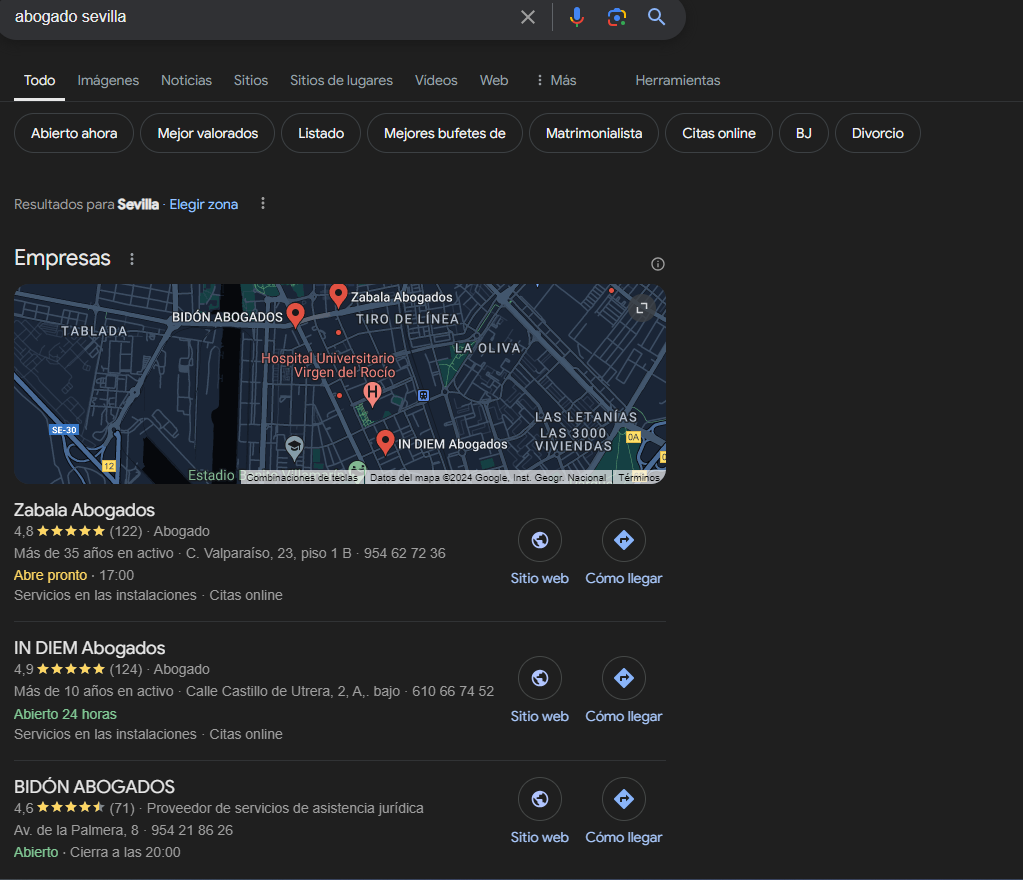Viewport: 1023px width, 880px height.
Task: Click the BIDÓN ABOGADOS map pin
Action: coord(296,315)
